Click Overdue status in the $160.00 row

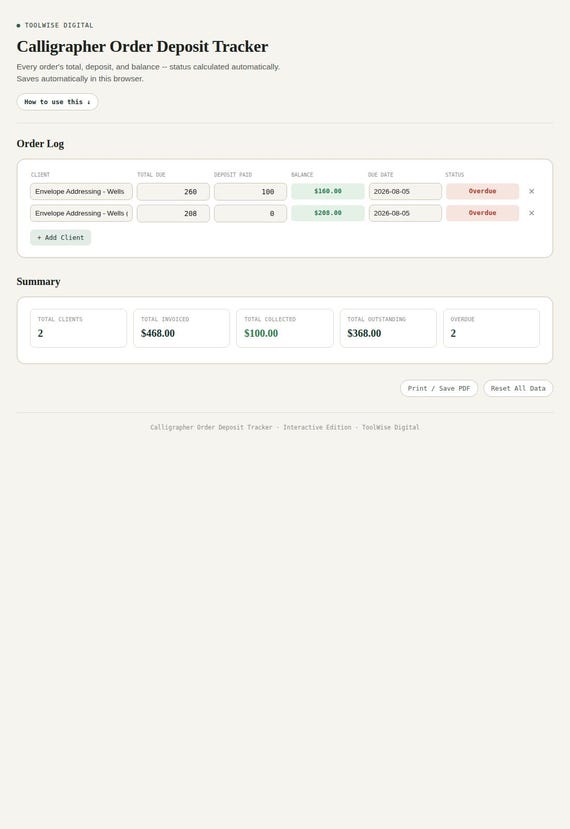pos(482,191)
